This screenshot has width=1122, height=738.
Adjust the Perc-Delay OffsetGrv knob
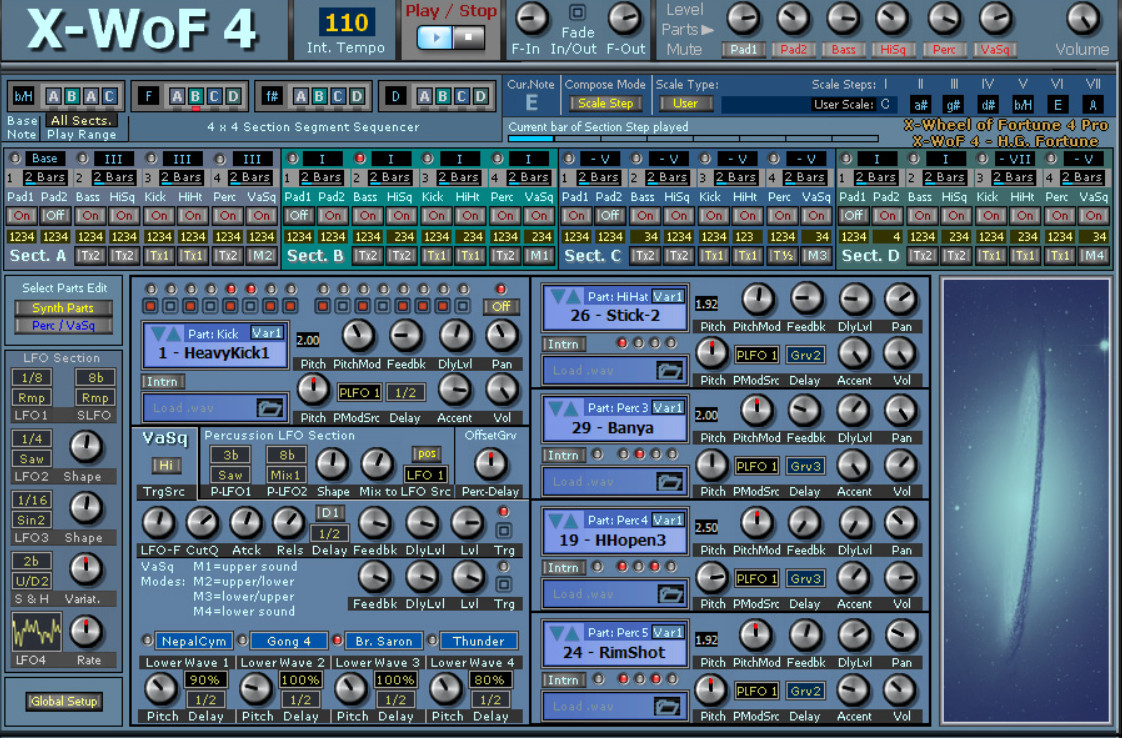tap(490, 464)
